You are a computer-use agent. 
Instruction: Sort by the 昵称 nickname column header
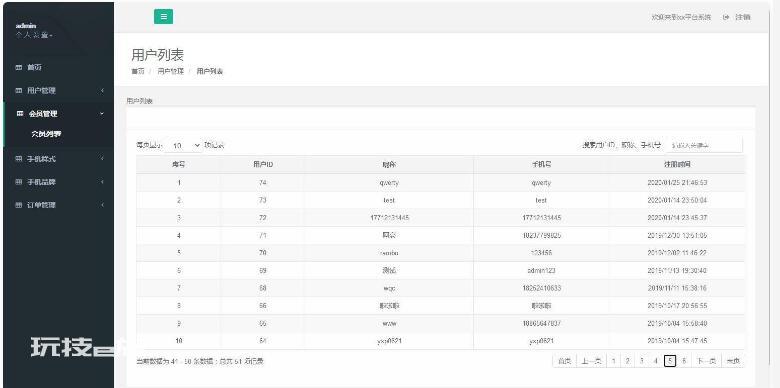tap(389, 164)
